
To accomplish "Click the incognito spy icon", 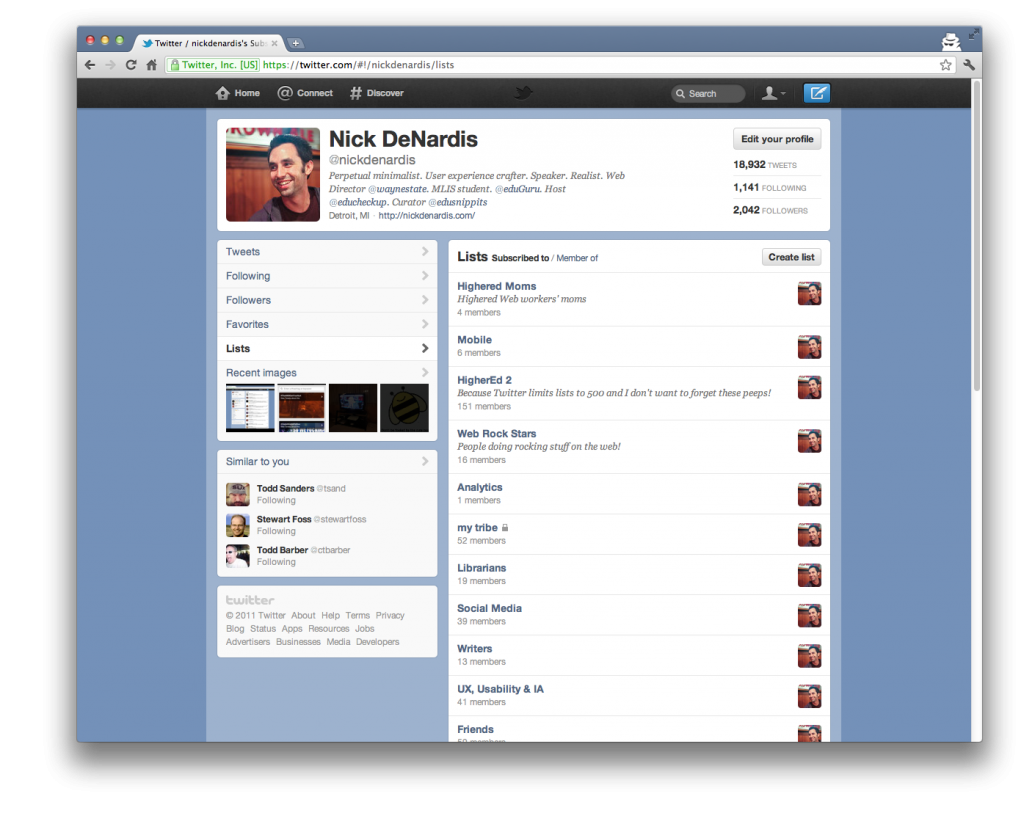I will pyautogui.click(x=951, y=41).
